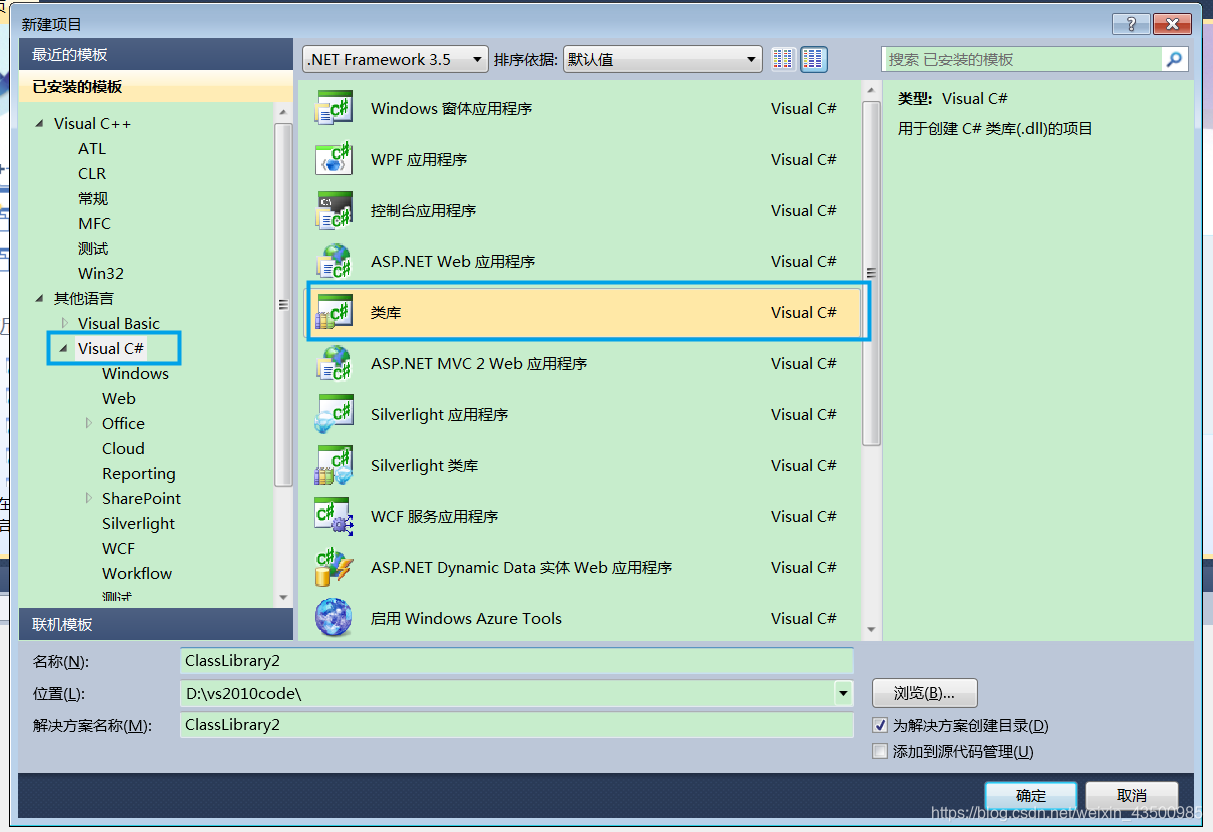Viewport: 1213px width, 832px height.
Task: Click the Windows 窗体应用程序 template icon
Action: click(x=334, y=108)
